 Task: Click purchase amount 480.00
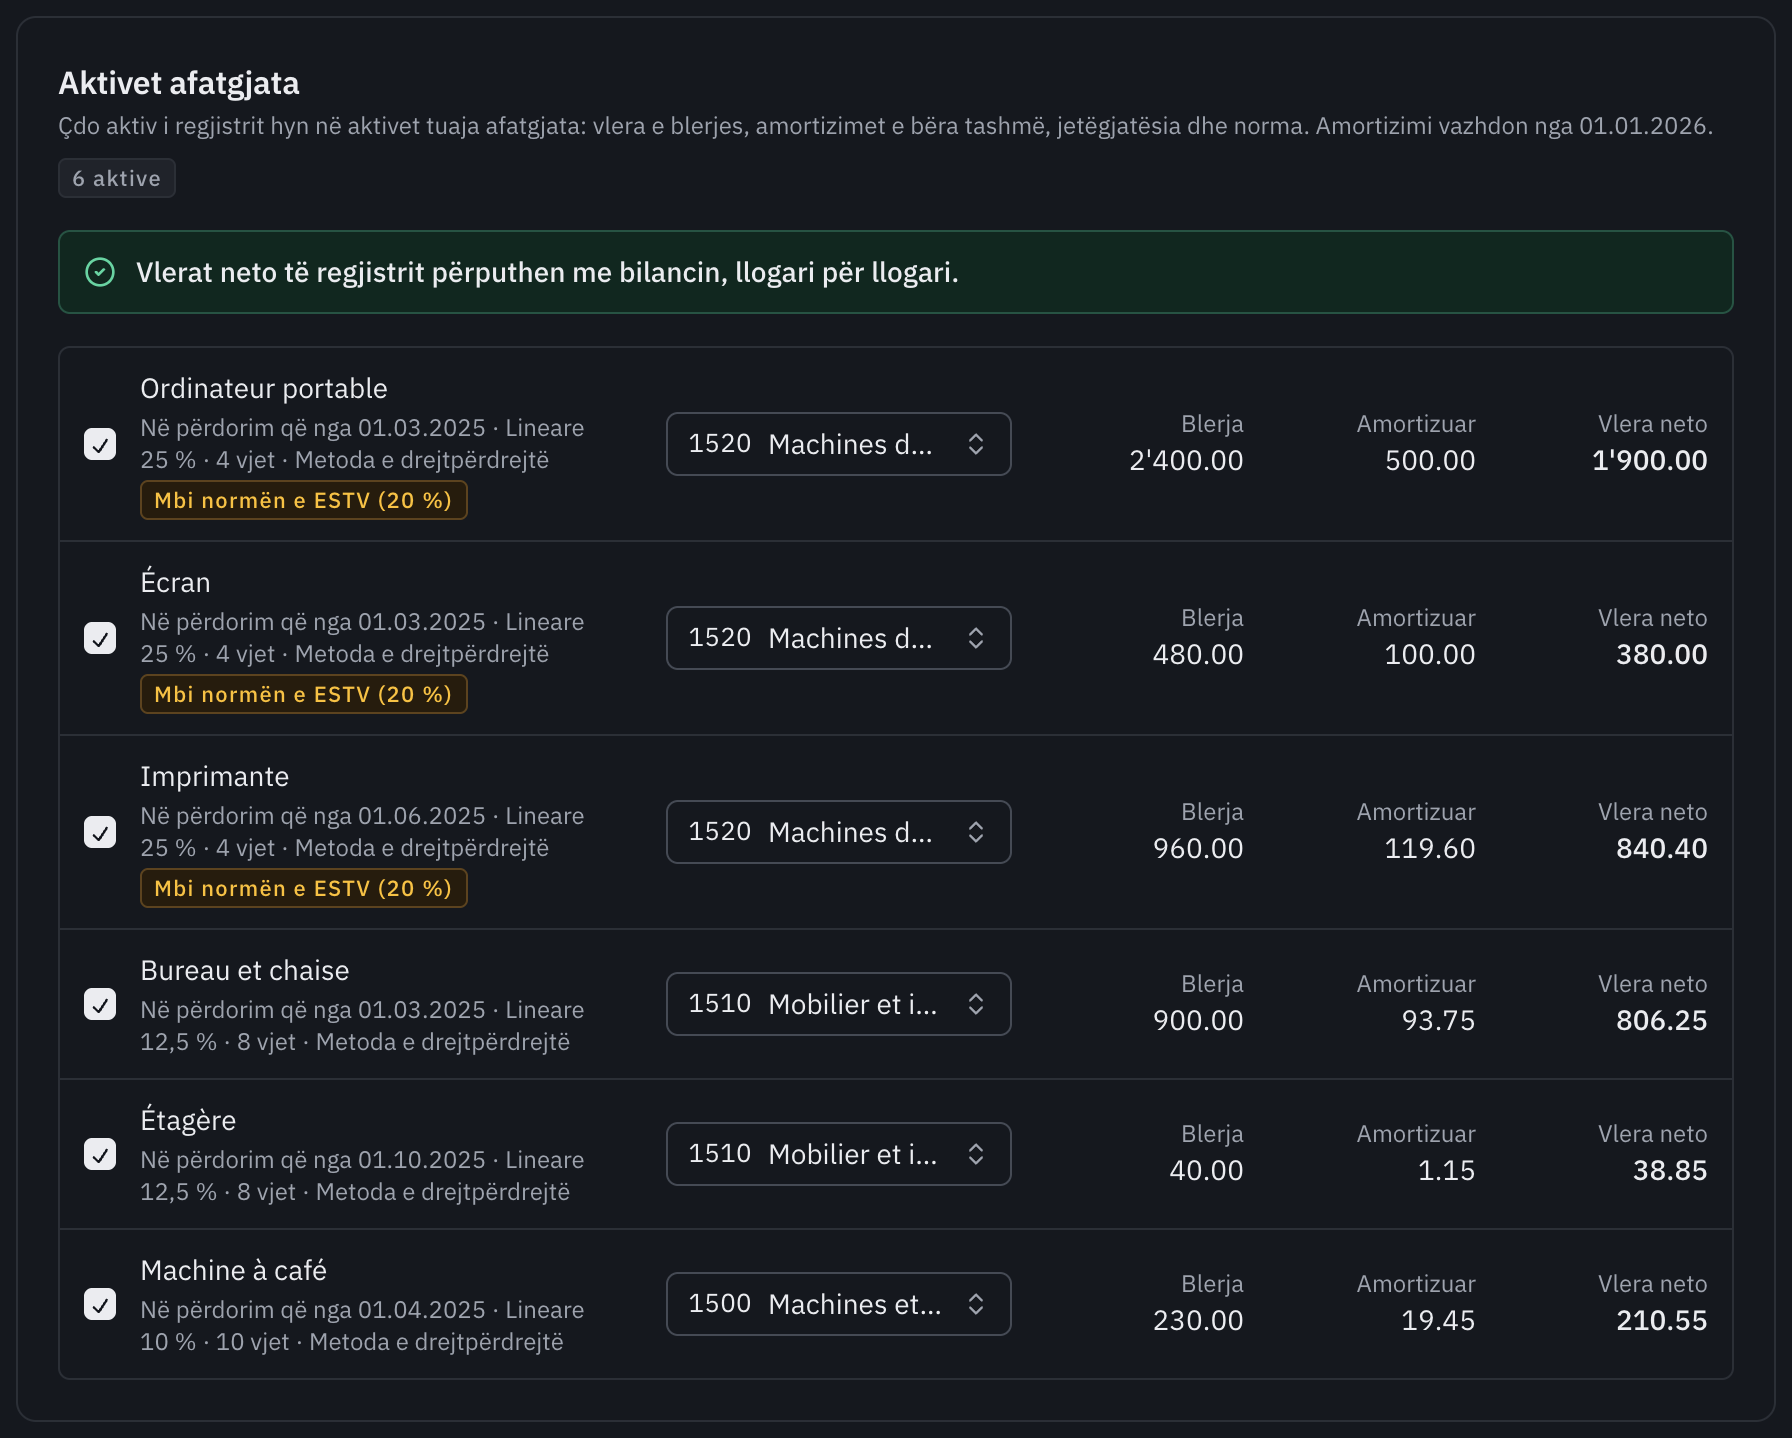pos(1198,654)
